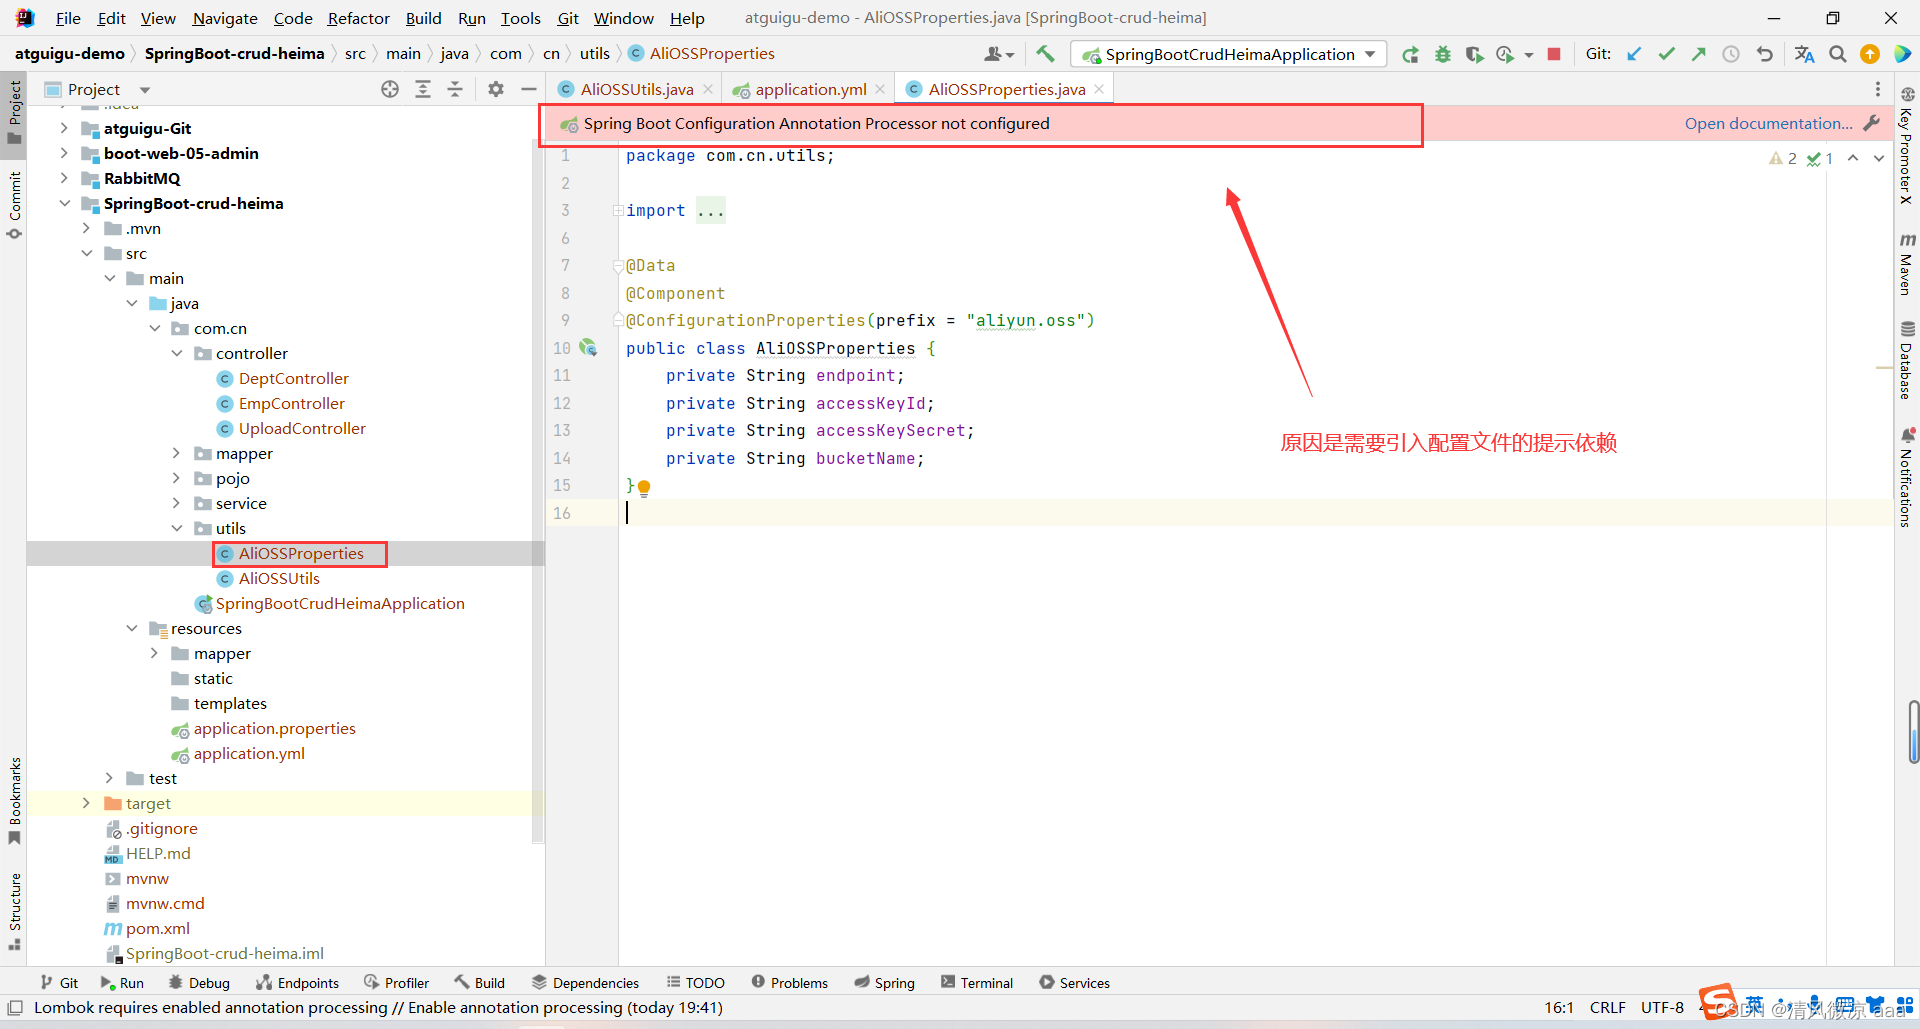Viewport: 1920px width, 1029px height.
Task: Show Git history clock icon
Action: 1731,54
